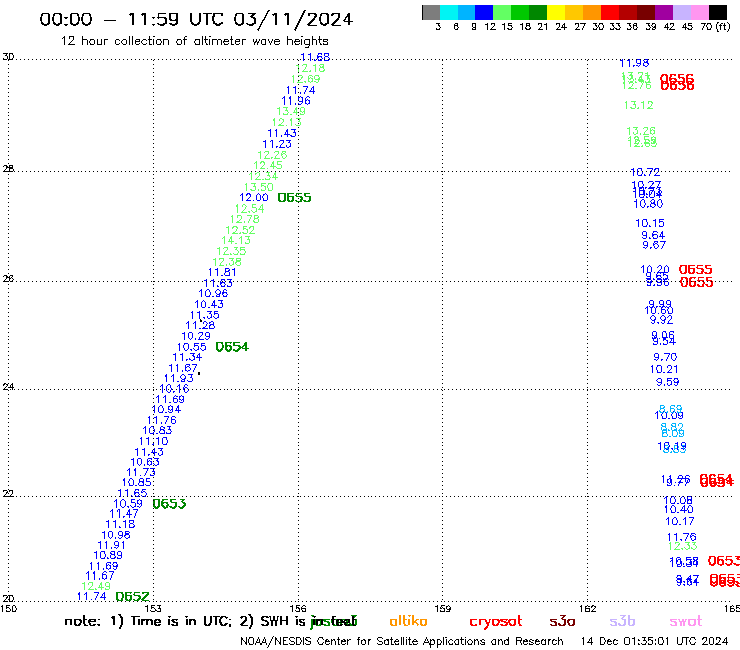Click the wave height value 11.10
740x650 pixels.
[153, 441]
